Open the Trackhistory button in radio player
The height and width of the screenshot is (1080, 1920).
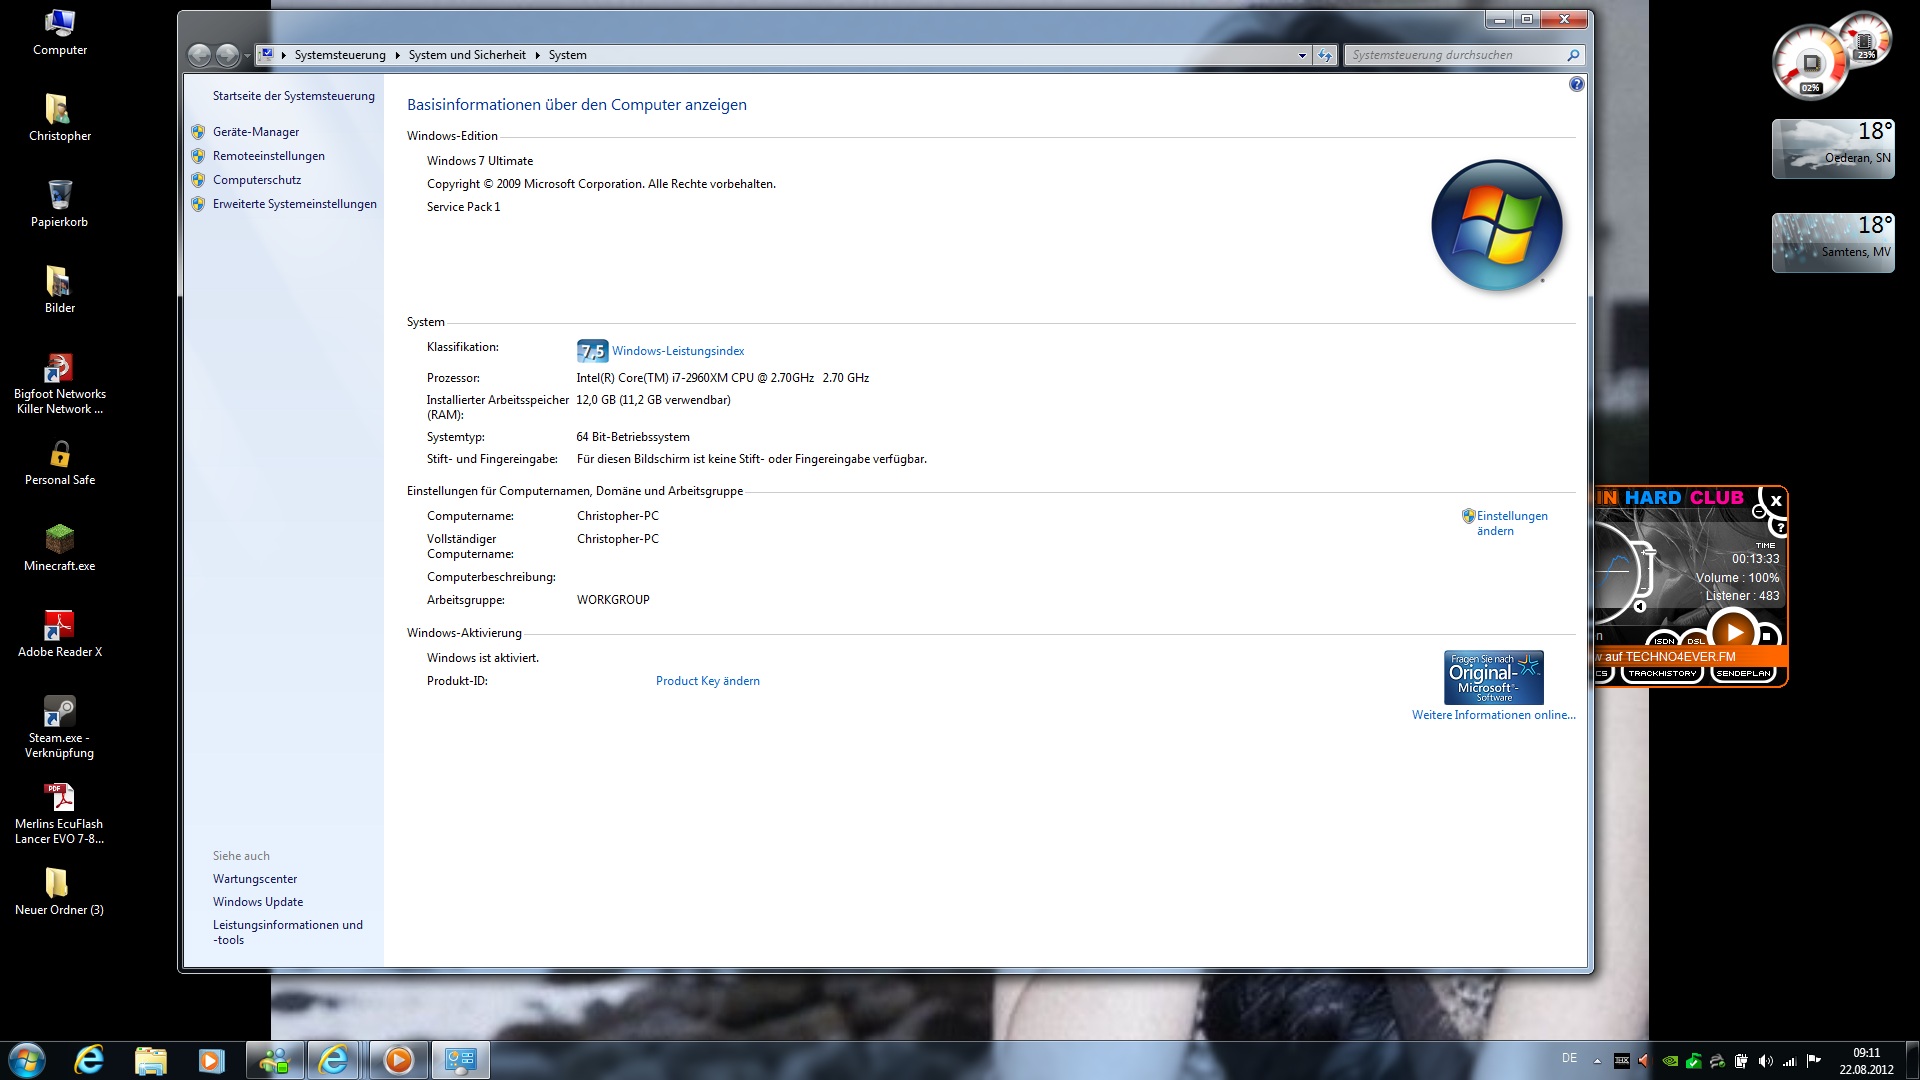(1662, 674)
